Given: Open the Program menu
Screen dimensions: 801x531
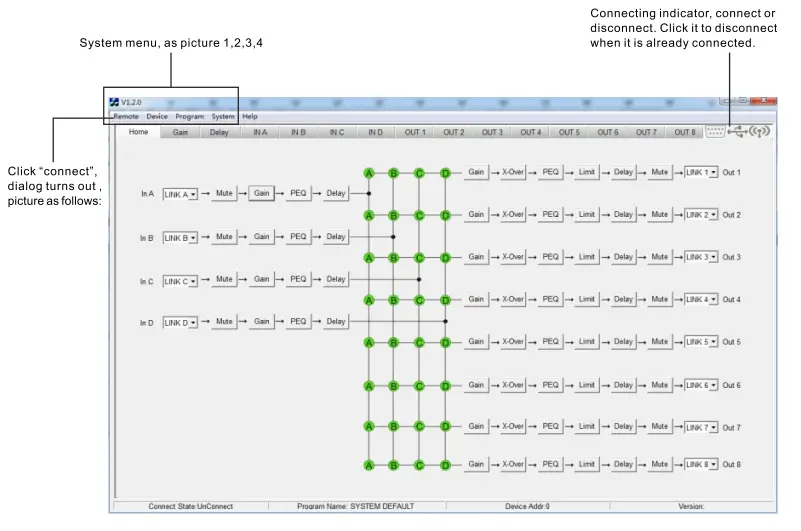Looking at the screenshot, I should (190, 117).
